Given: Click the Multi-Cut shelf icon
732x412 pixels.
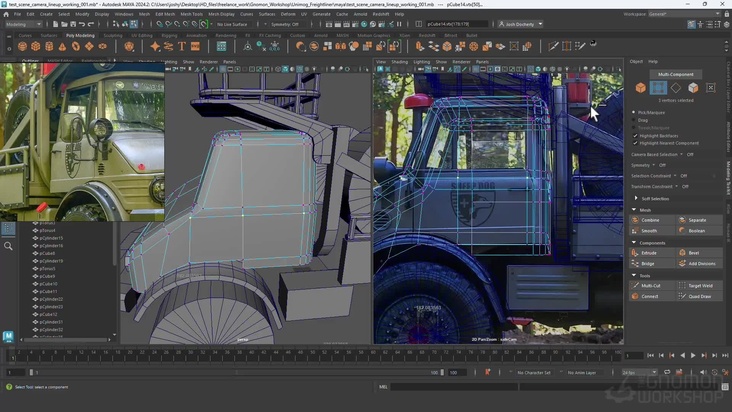Looking at the screenshot, I should [x=554, y=46].
